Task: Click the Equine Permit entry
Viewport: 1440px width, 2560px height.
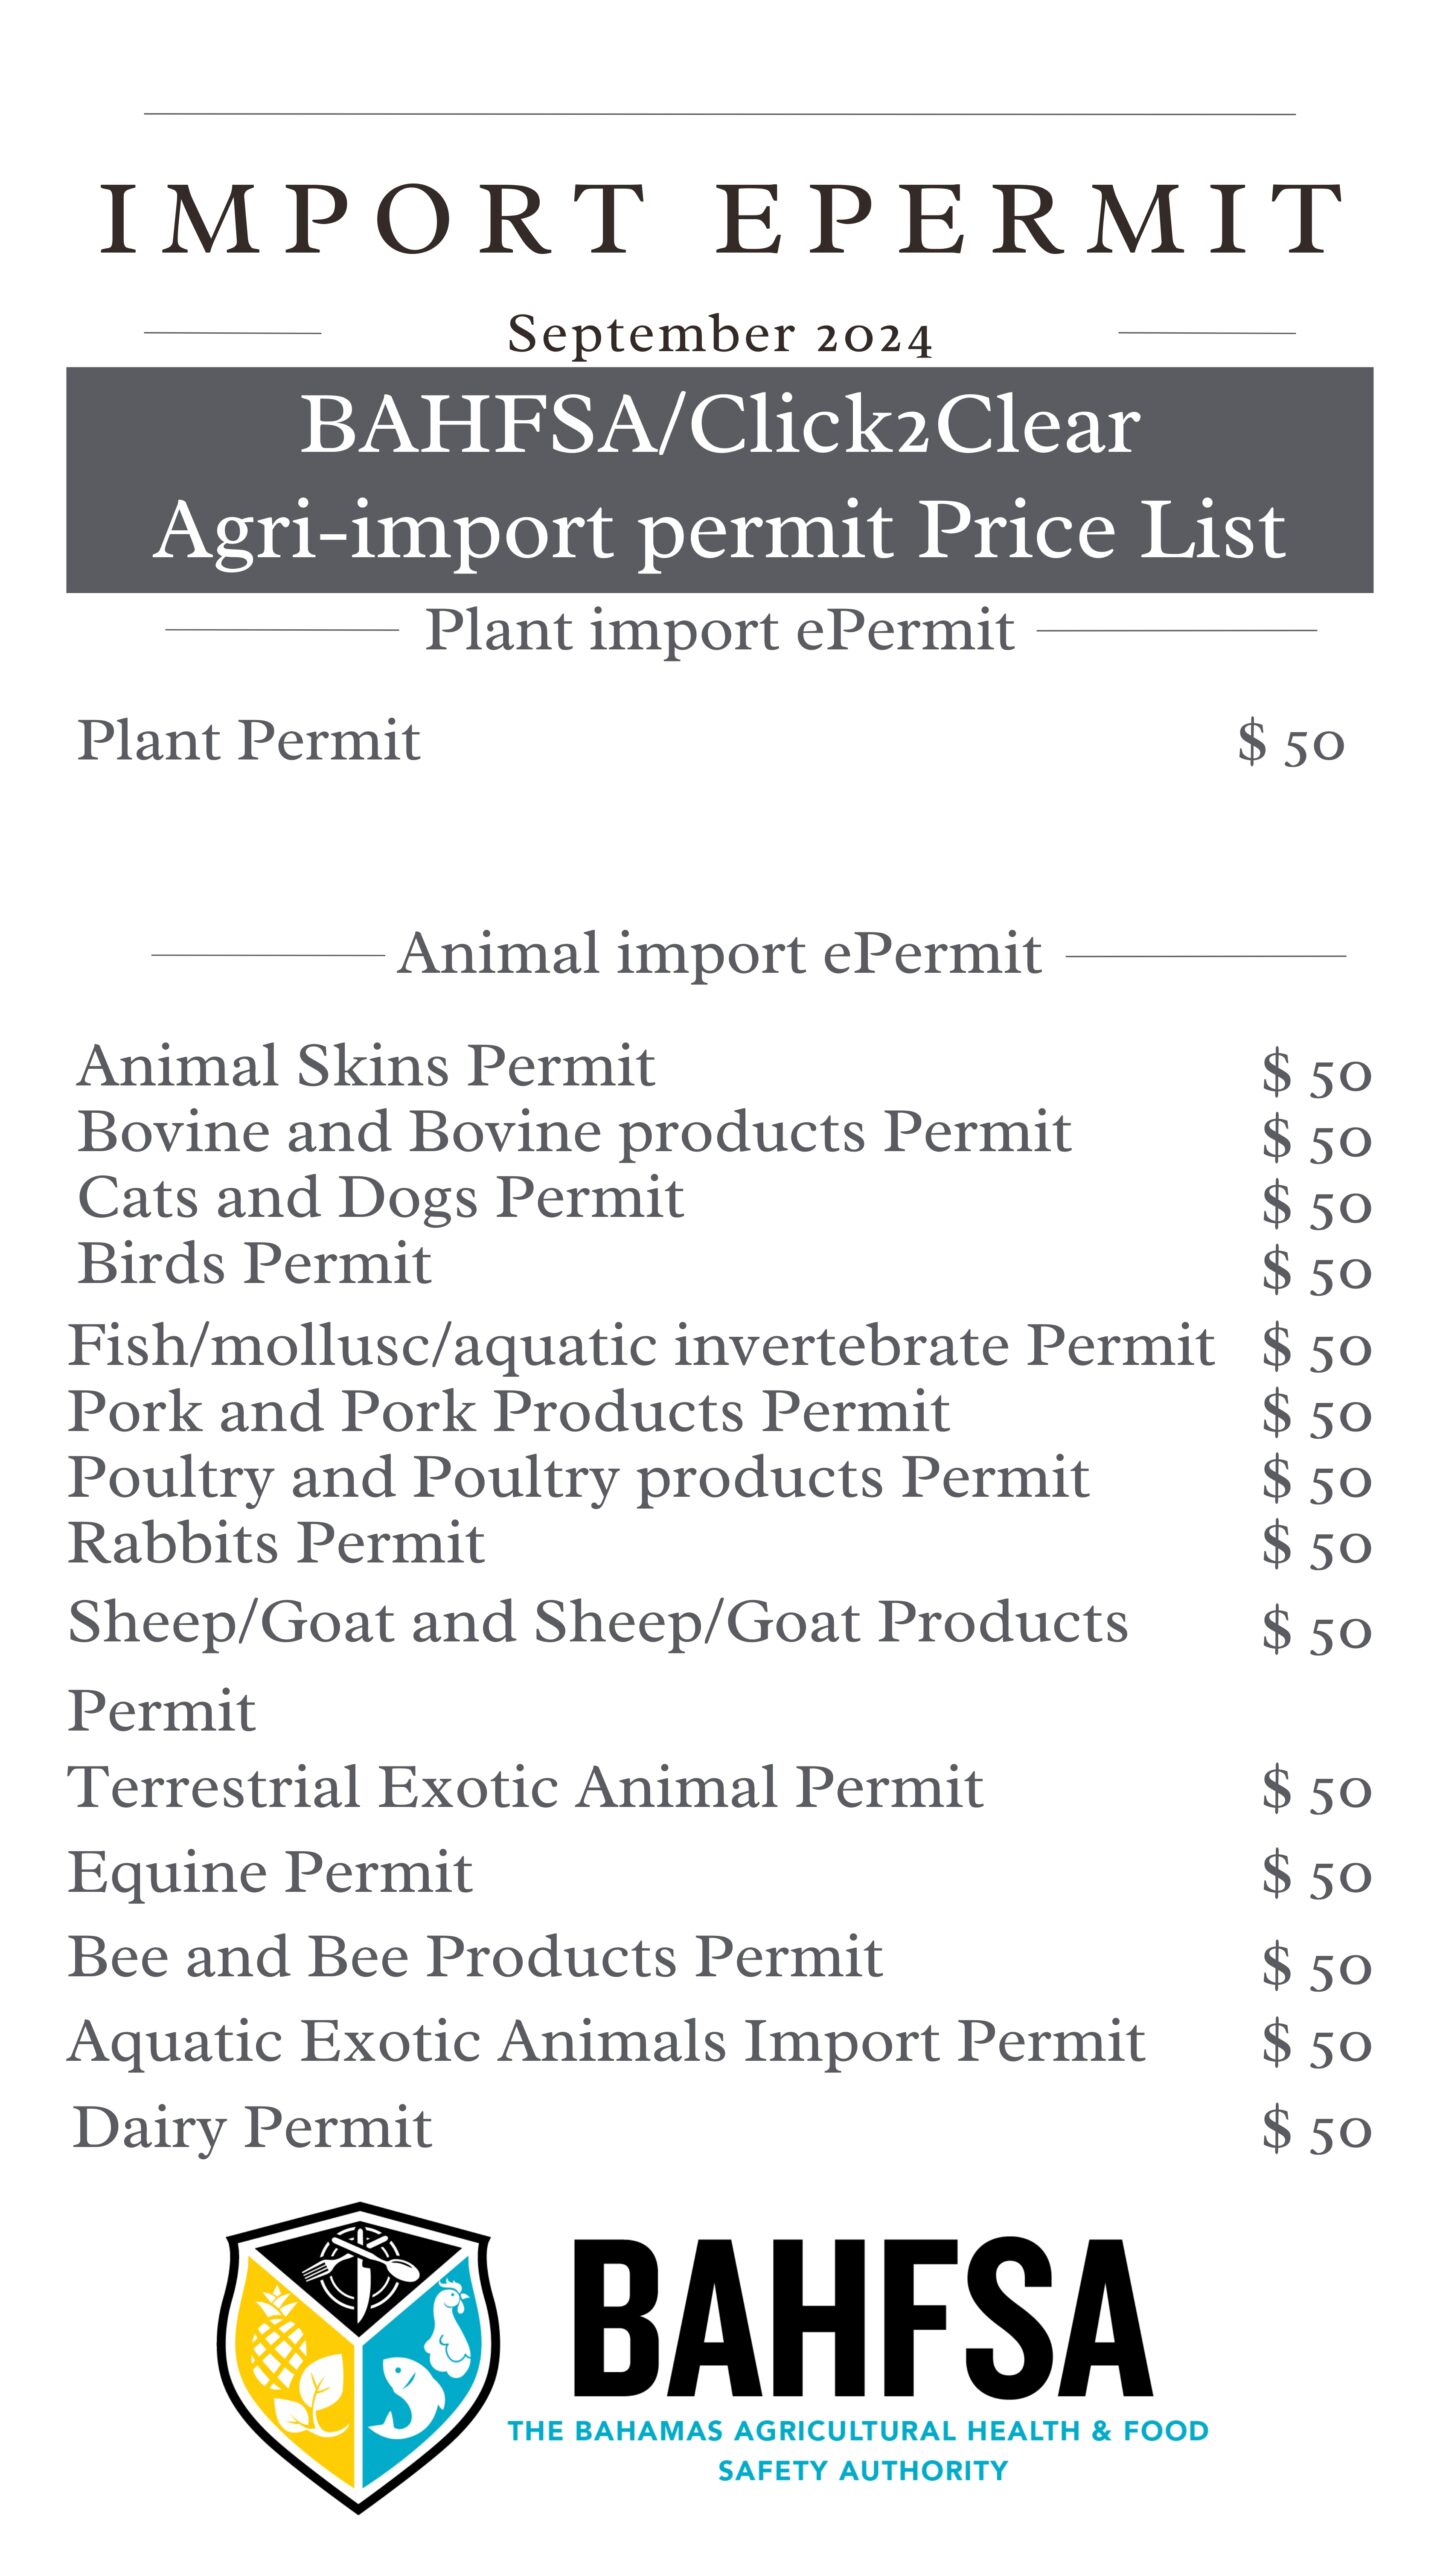Action: coord(270,1872)
